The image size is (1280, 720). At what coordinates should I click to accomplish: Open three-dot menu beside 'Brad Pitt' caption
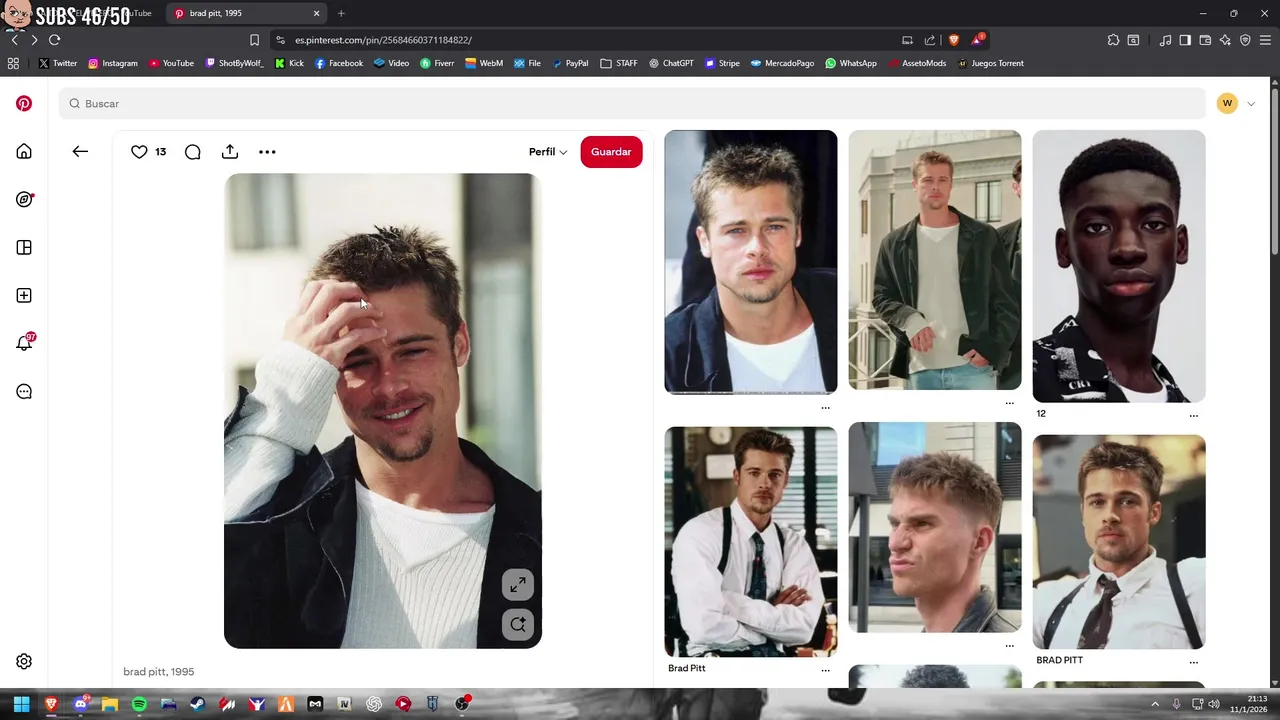pos(825,669)
